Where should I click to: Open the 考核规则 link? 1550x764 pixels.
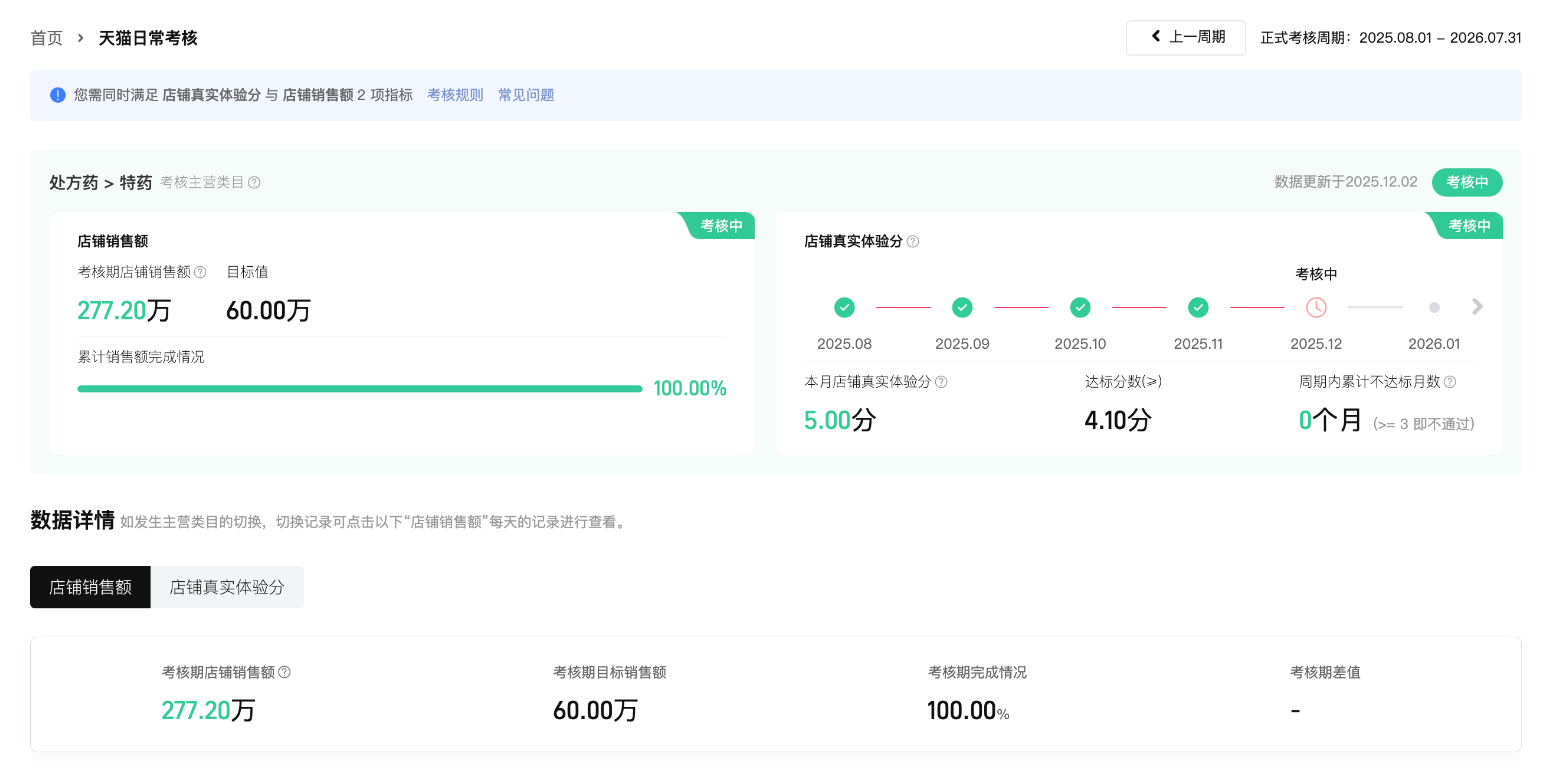coord(455,95)
